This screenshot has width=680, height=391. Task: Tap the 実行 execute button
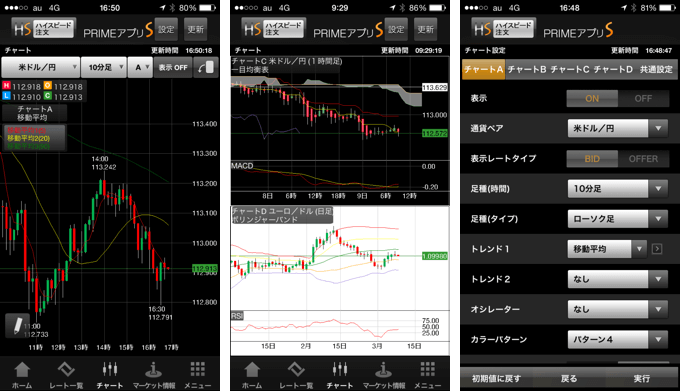click(641, 378)
